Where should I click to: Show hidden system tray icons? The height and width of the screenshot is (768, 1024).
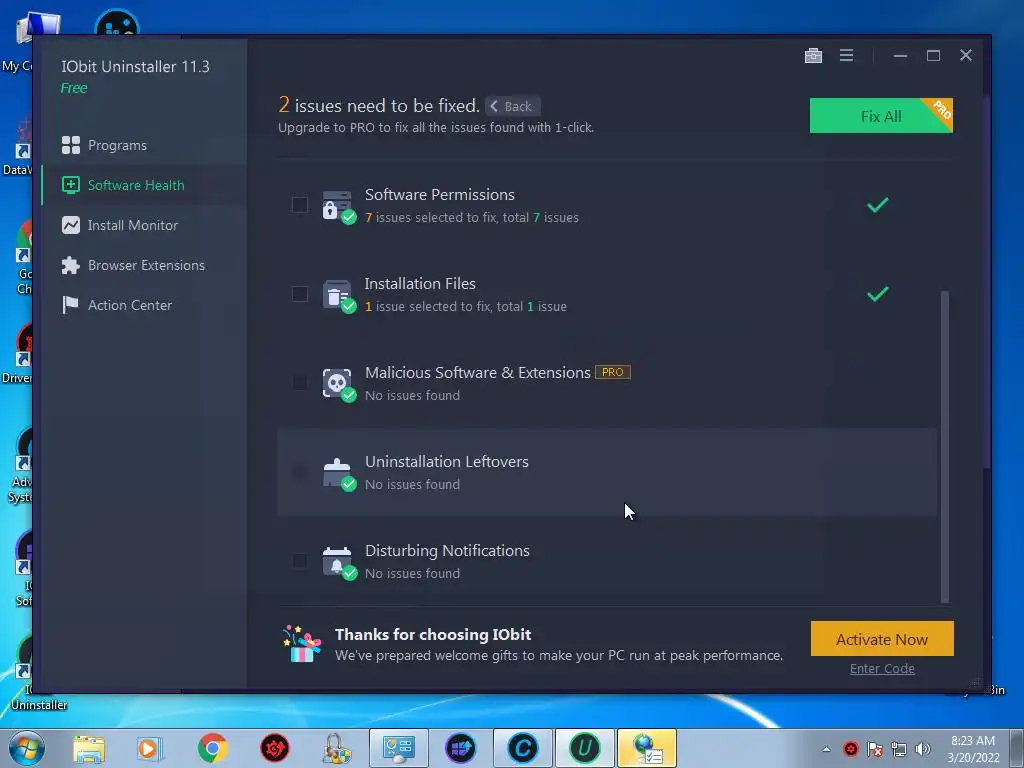pyautogui.click(x=826, y=749)
